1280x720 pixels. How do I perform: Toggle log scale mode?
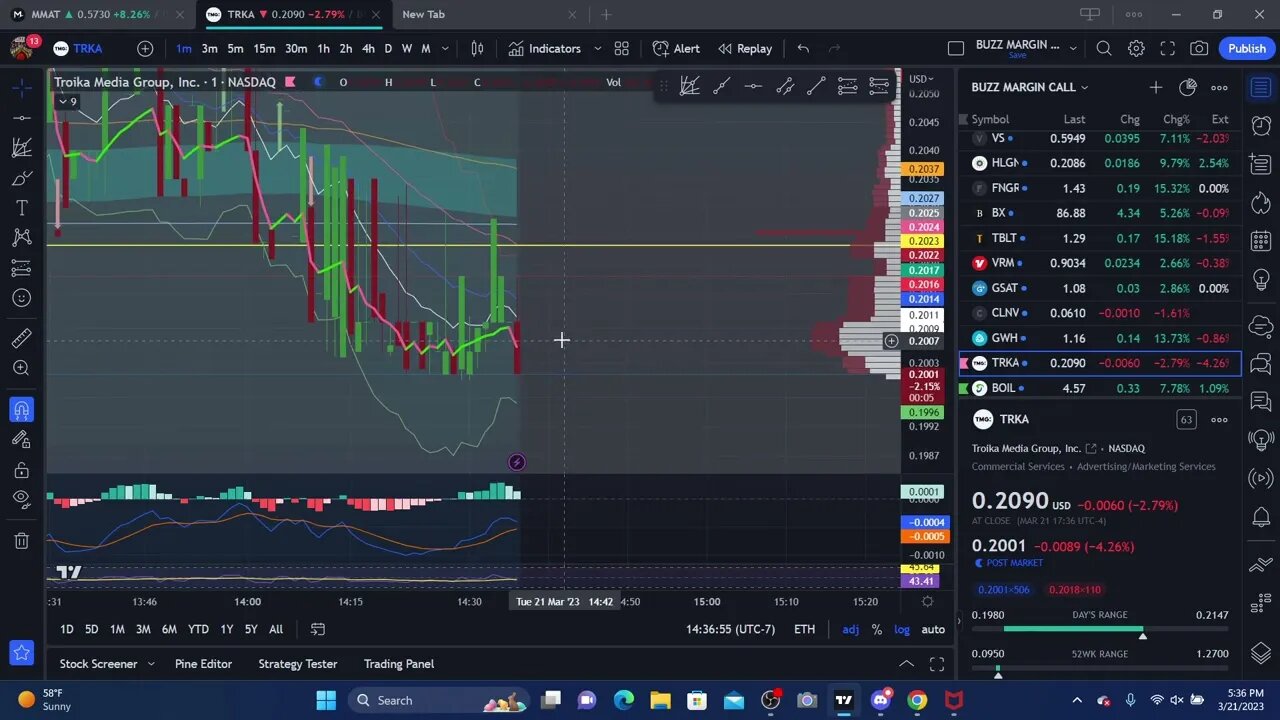coord(902,629)
